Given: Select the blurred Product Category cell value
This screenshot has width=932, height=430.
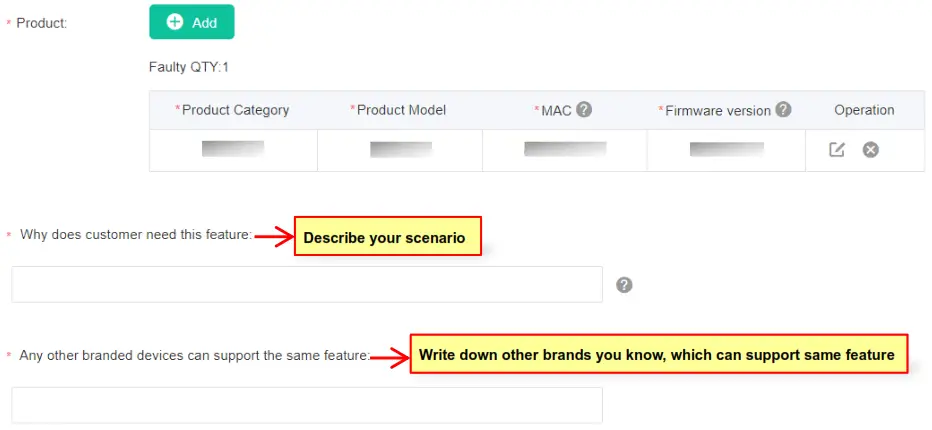Looking at the screenshot, I should (233, 149).
